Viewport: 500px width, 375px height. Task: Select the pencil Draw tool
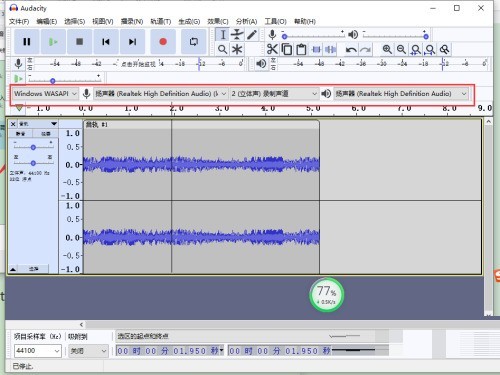click(252, 35)
